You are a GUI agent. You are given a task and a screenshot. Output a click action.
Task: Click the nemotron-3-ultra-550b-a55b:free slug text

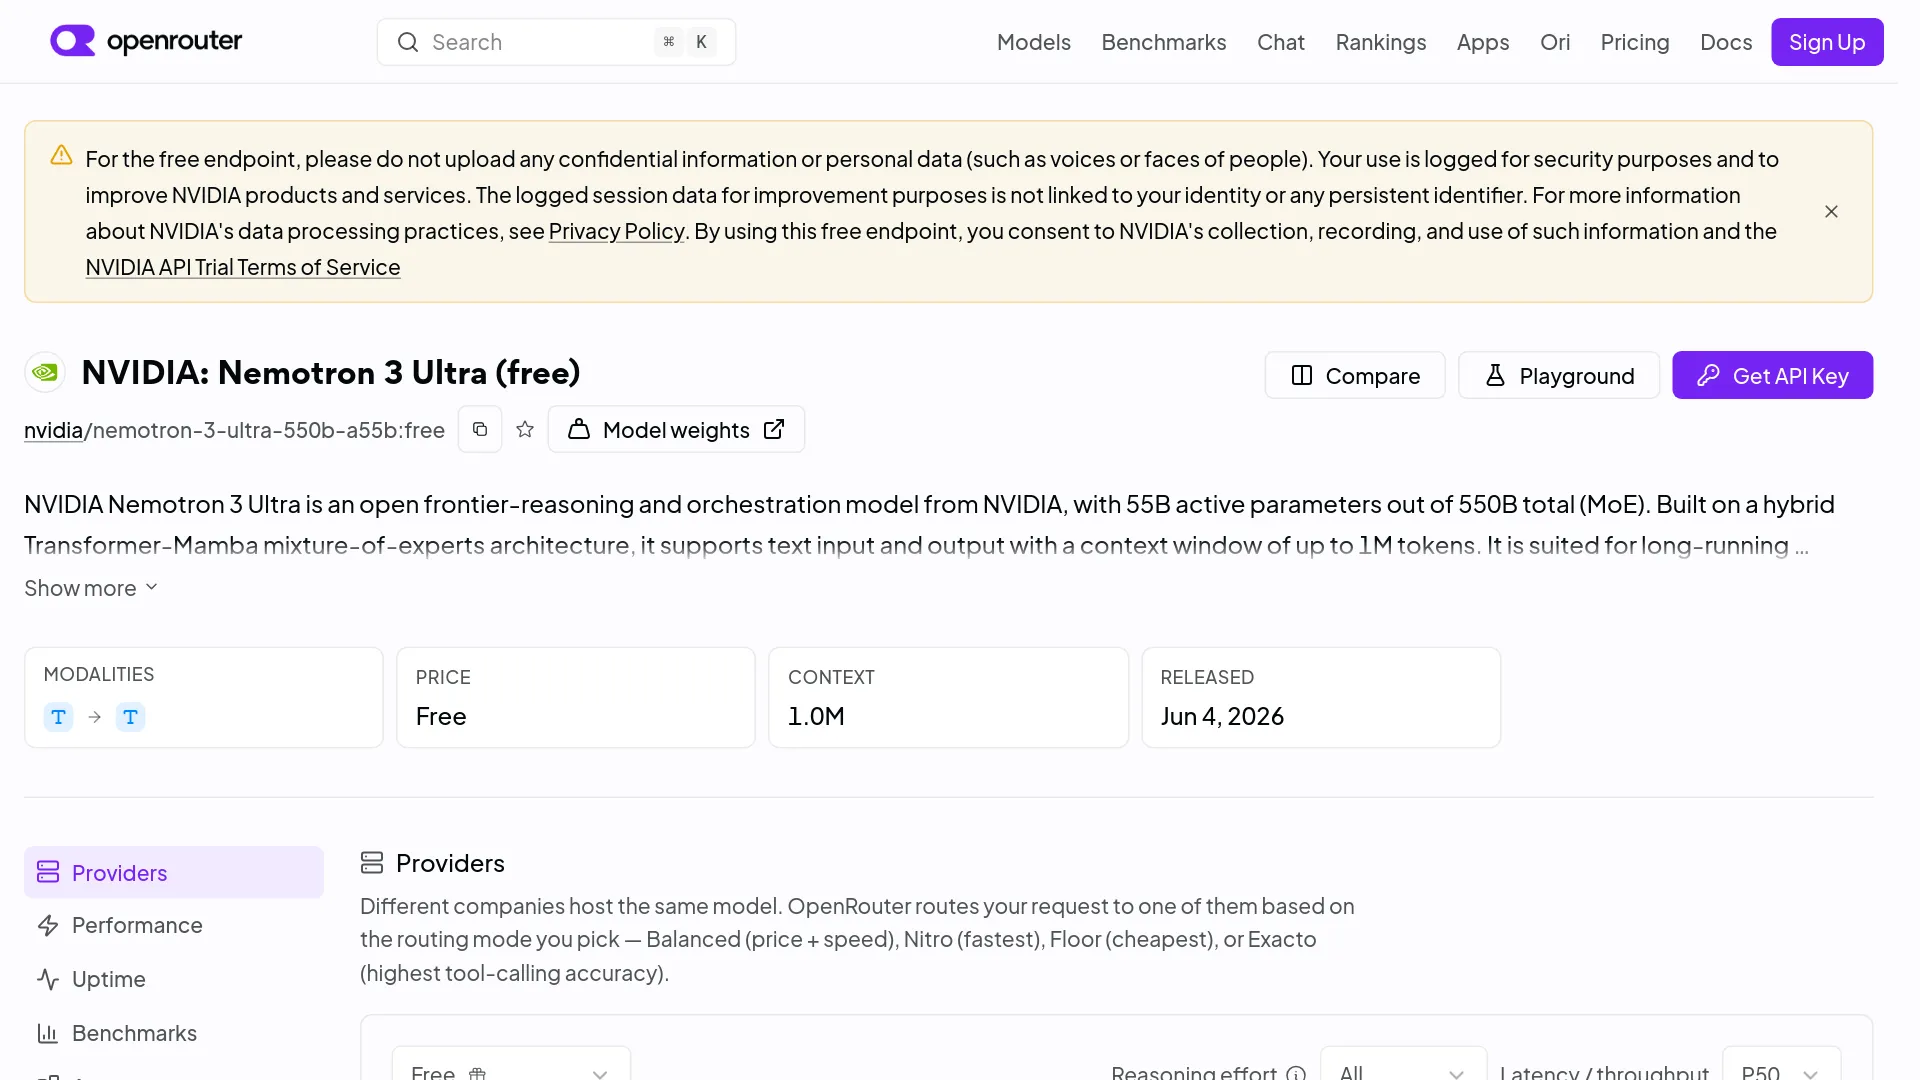[269, 430]
